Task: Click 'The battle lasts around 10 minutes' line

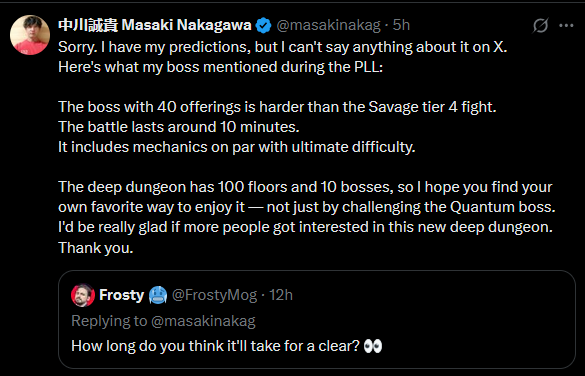Action: (x=179, y=127)
